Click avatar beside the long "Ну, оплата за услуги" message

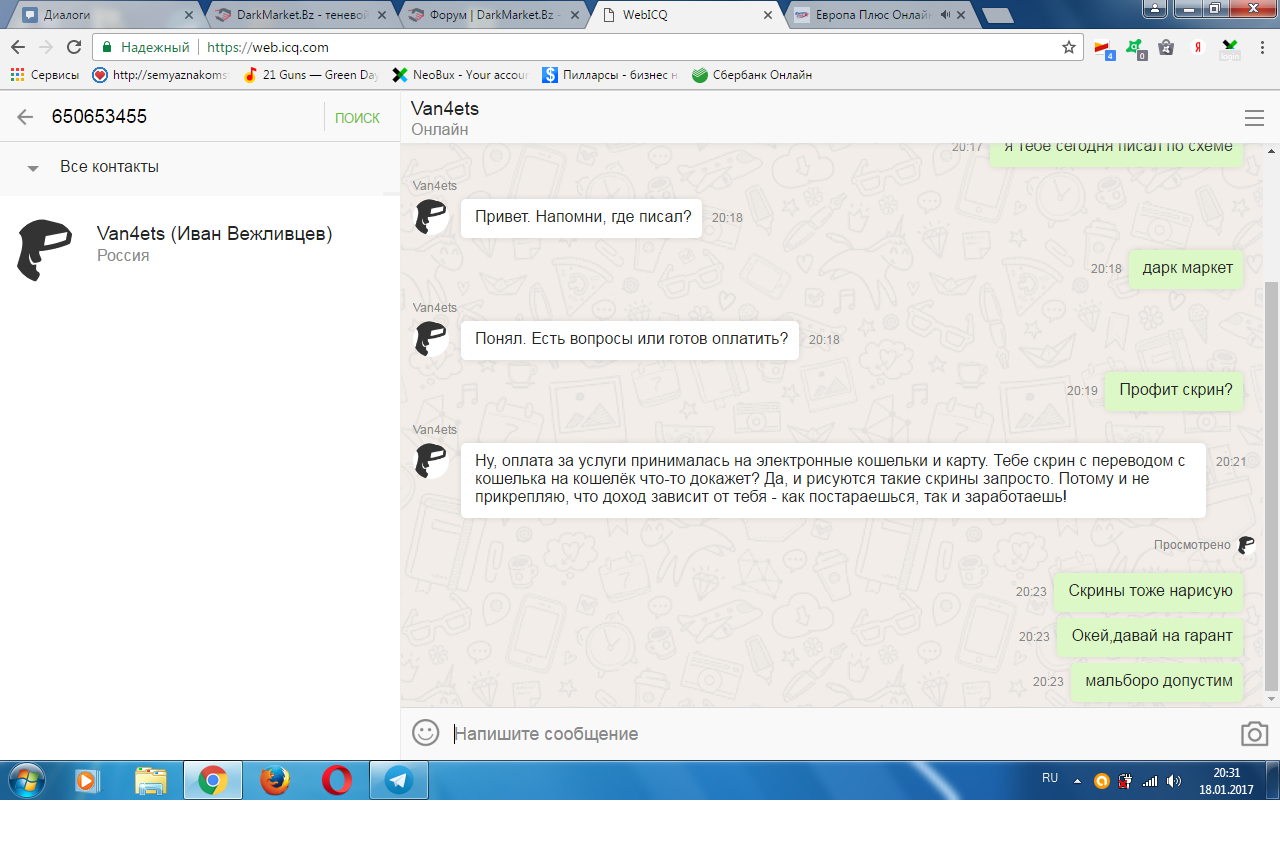pos(432,461)
